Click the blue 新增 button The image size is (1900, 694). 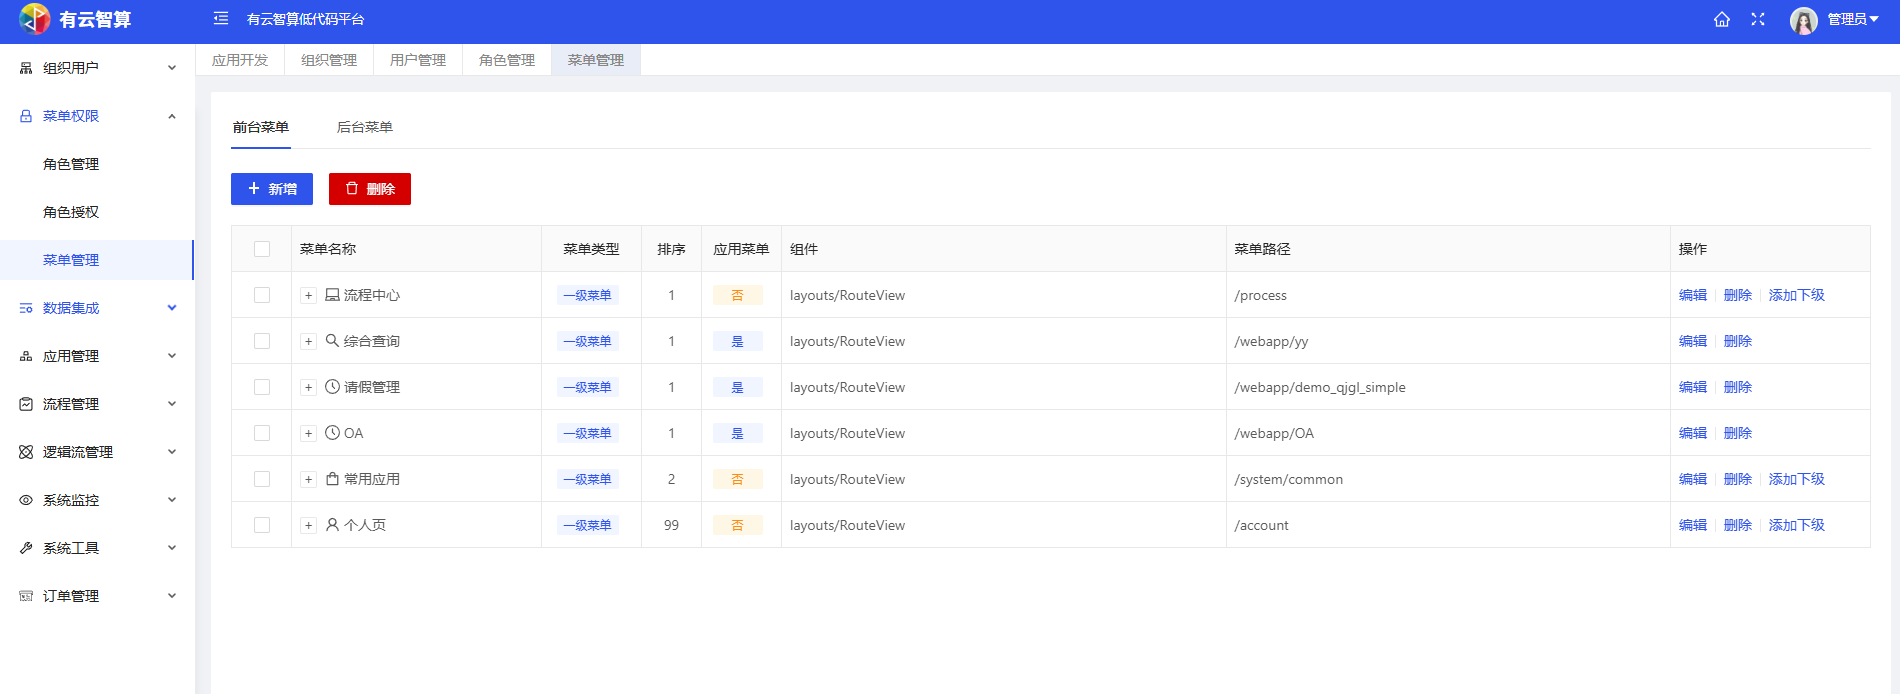(272, 189)
